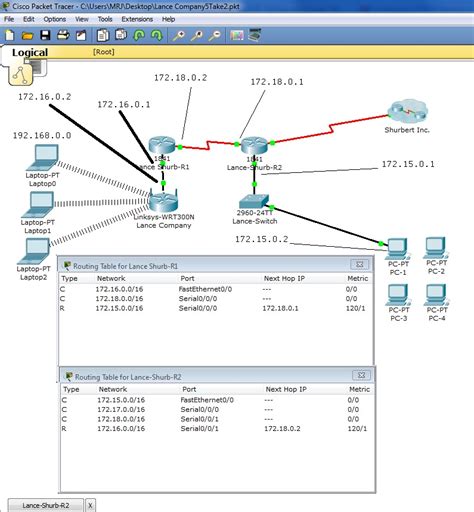Open the Help menu
This screenshot has height=512, width=474.
(168, 19)
